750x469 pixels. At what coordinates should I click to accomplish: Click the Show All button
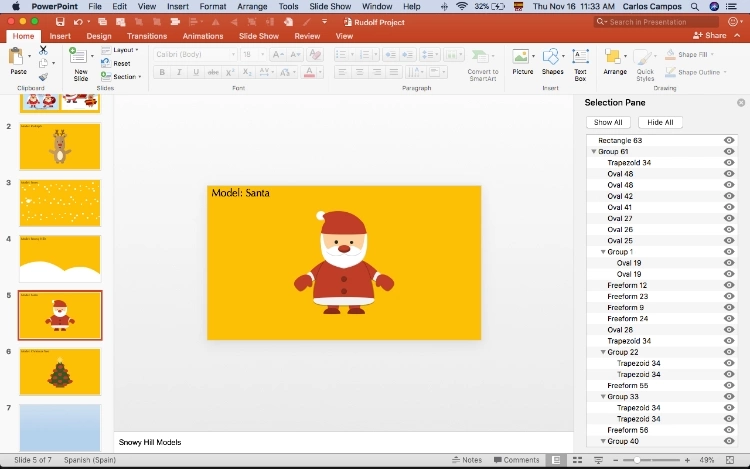tap(608, 122)
